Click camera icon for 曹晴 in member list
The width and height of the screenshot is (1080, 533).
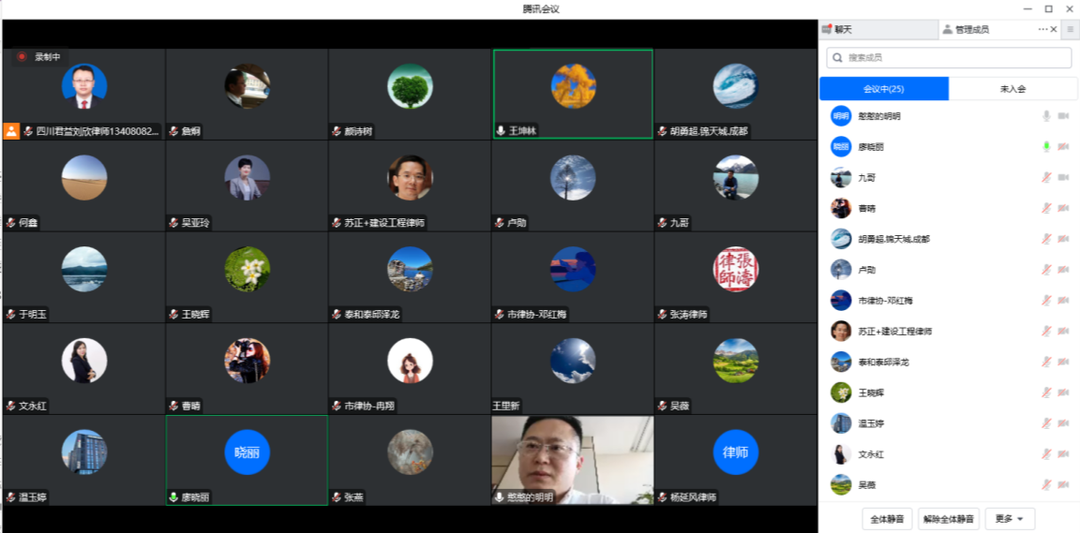click(1063, 208)
